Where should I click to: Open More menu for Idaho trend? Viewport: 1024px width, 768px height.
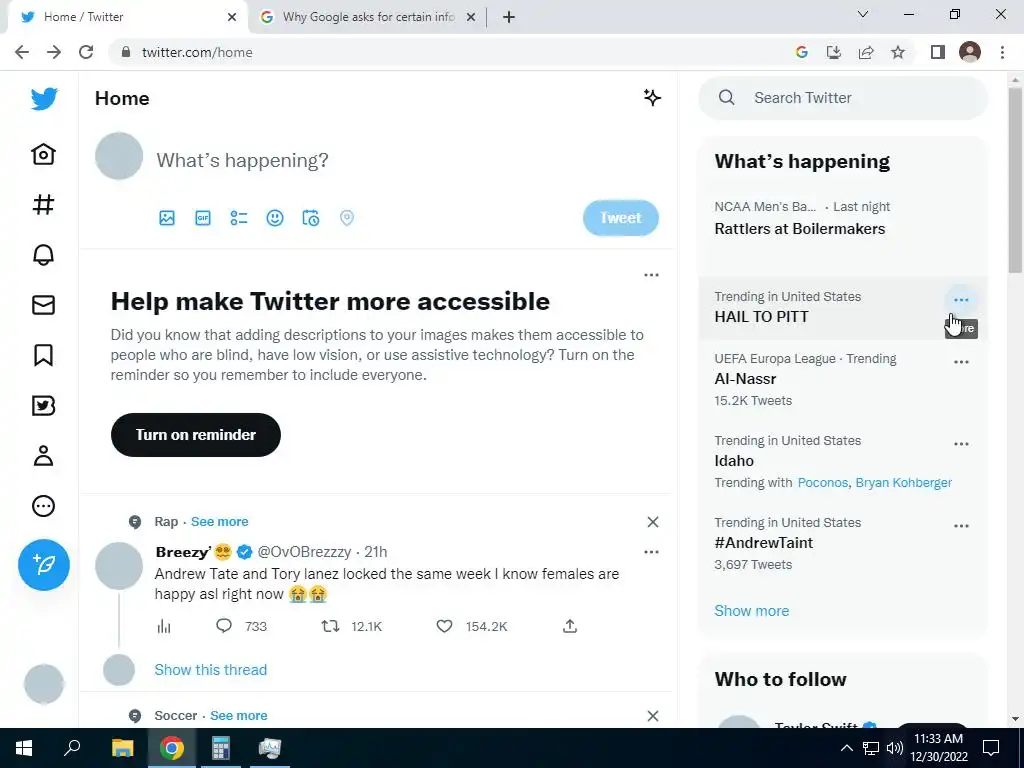pyautogui.click(x=961, y=444)
